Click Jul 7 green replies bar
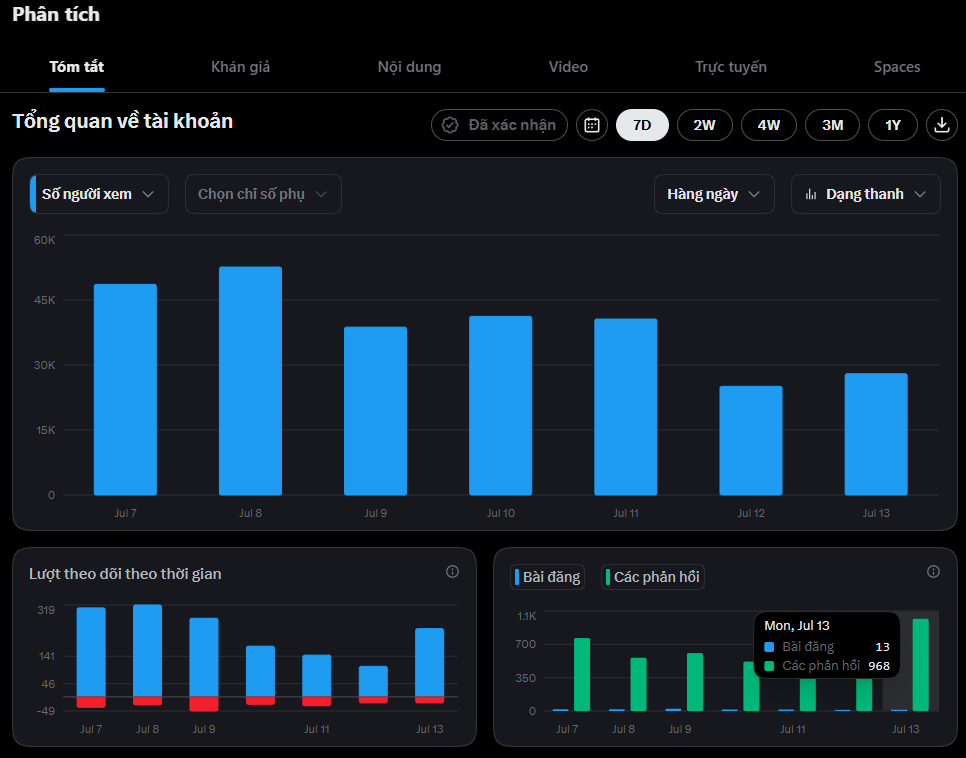Screen dimensions: 966x758 pos(582,674)
